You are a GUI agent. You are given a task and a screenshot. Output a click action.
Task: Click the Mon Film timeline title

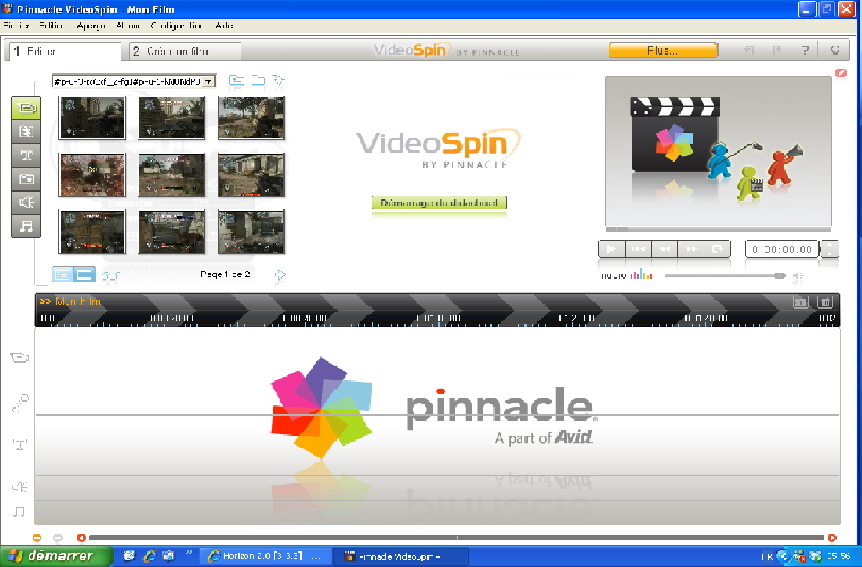click(78, 301)
